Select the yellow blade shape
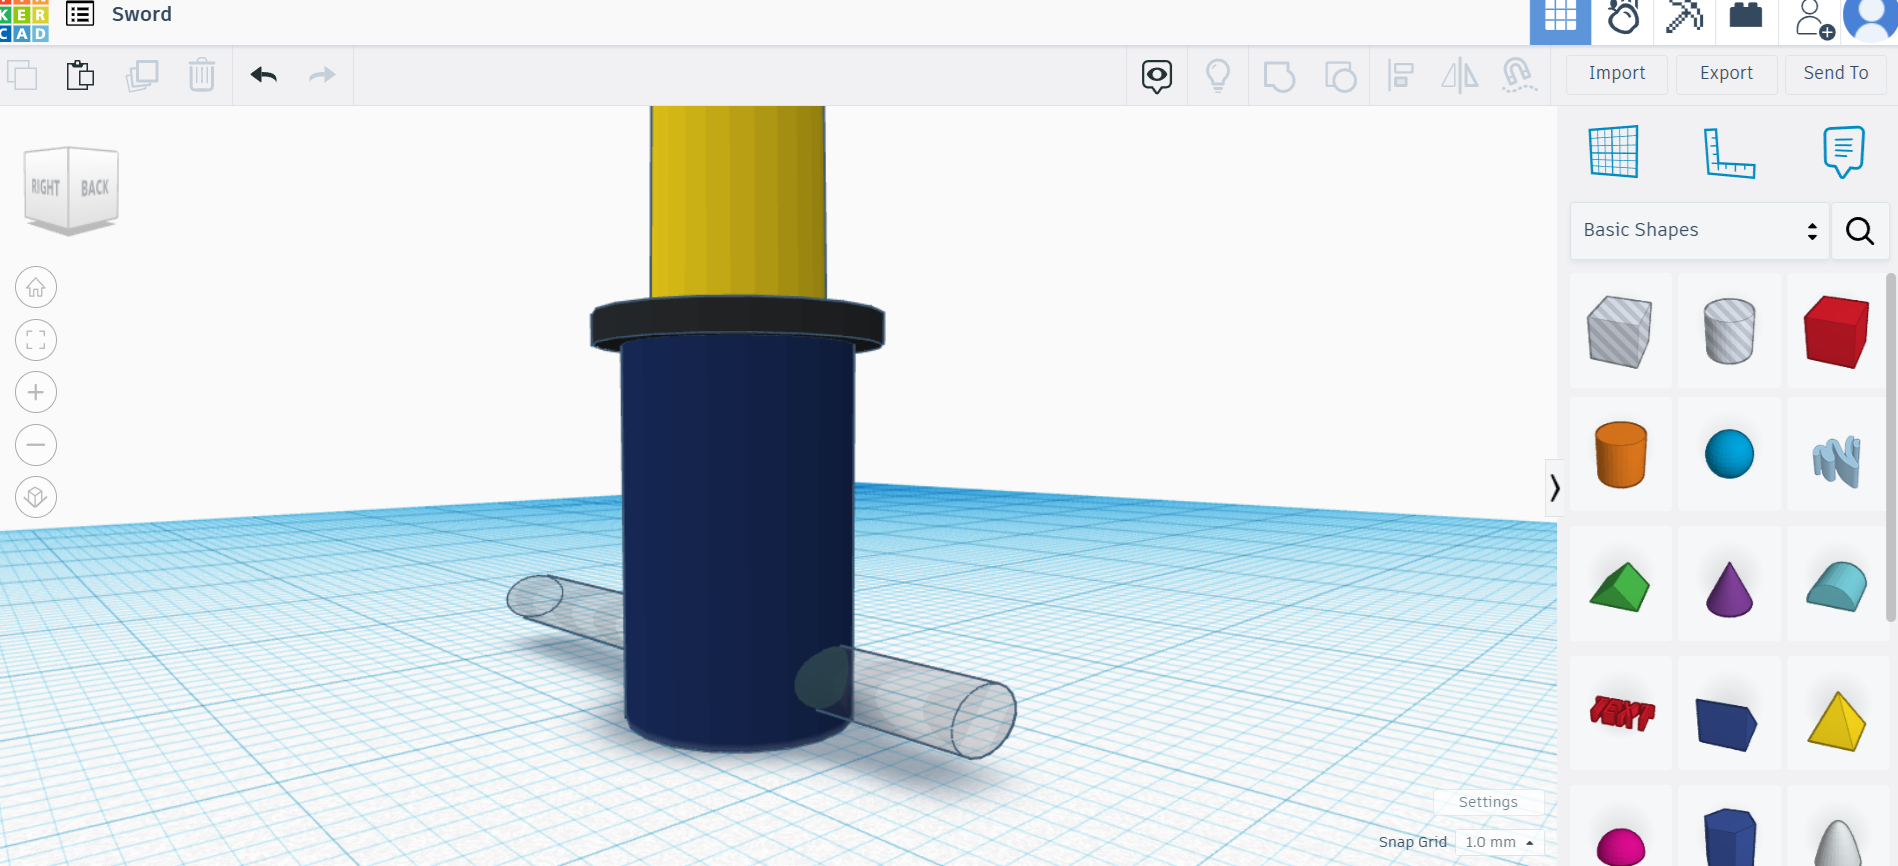The image size is (1898, 866). pyautogui.click(x=738, y=200)
